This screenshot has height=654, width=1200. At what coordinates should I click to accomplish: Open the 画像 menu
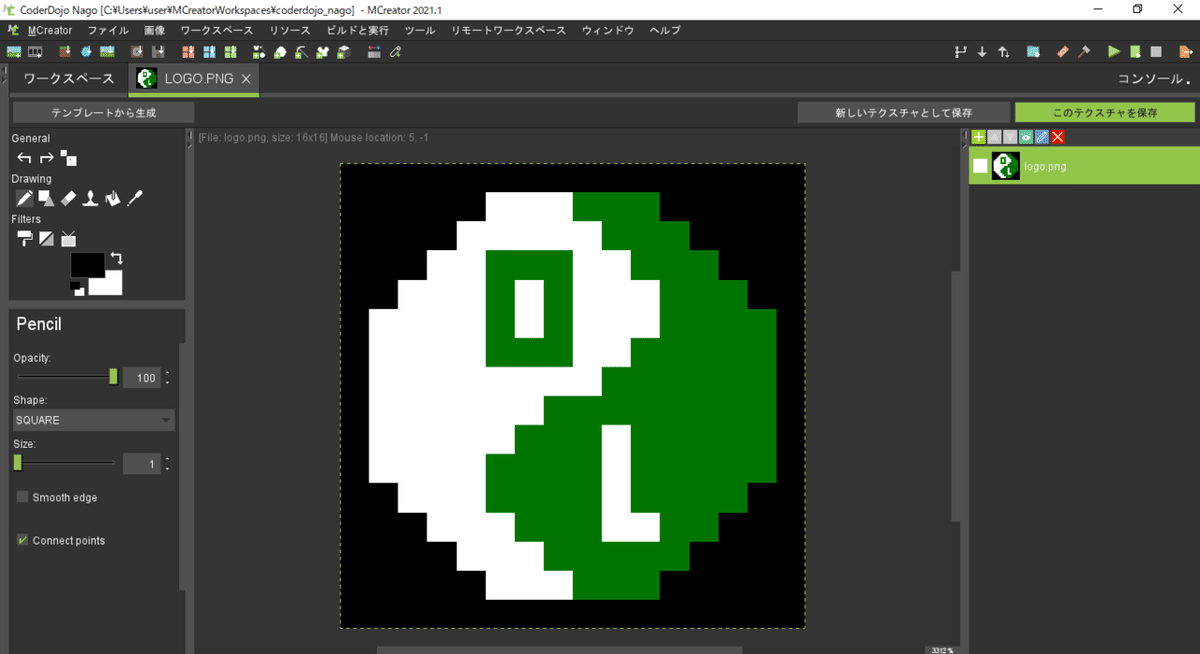[x=156, y=30]
